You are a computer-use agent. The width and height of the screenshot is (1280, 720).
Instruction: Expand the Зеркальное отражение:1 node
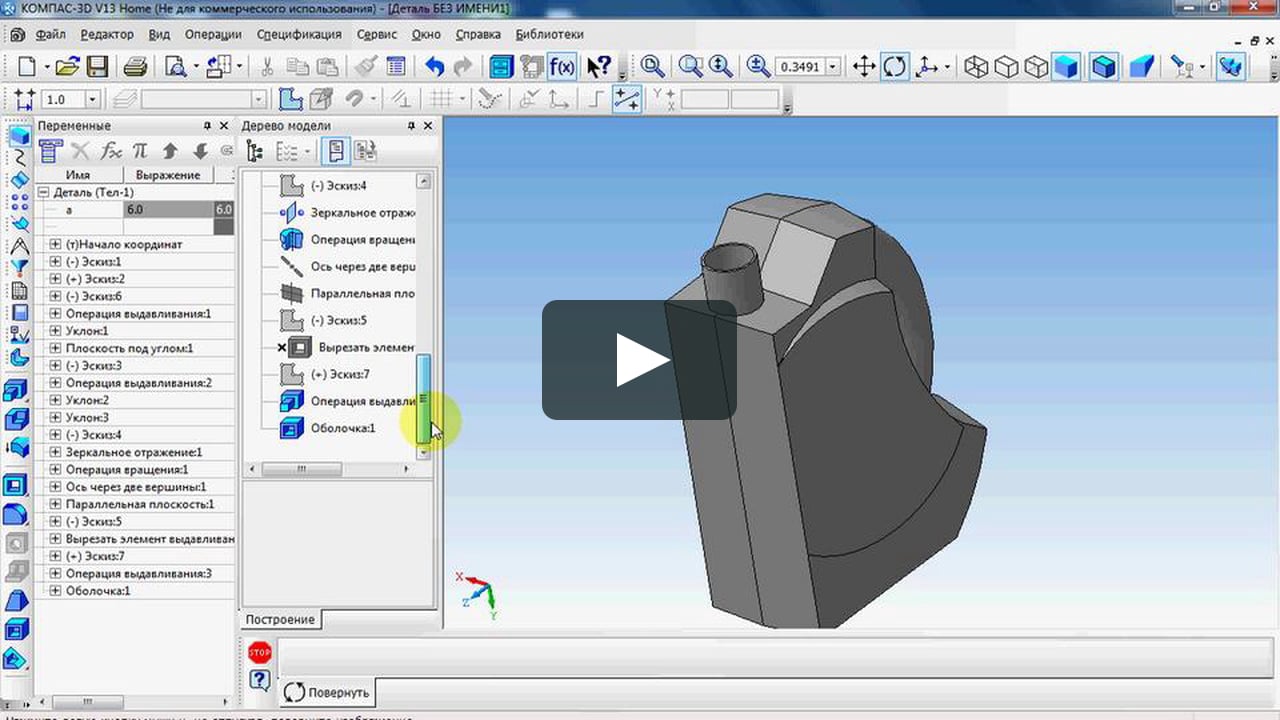click(x=55, y=452)
